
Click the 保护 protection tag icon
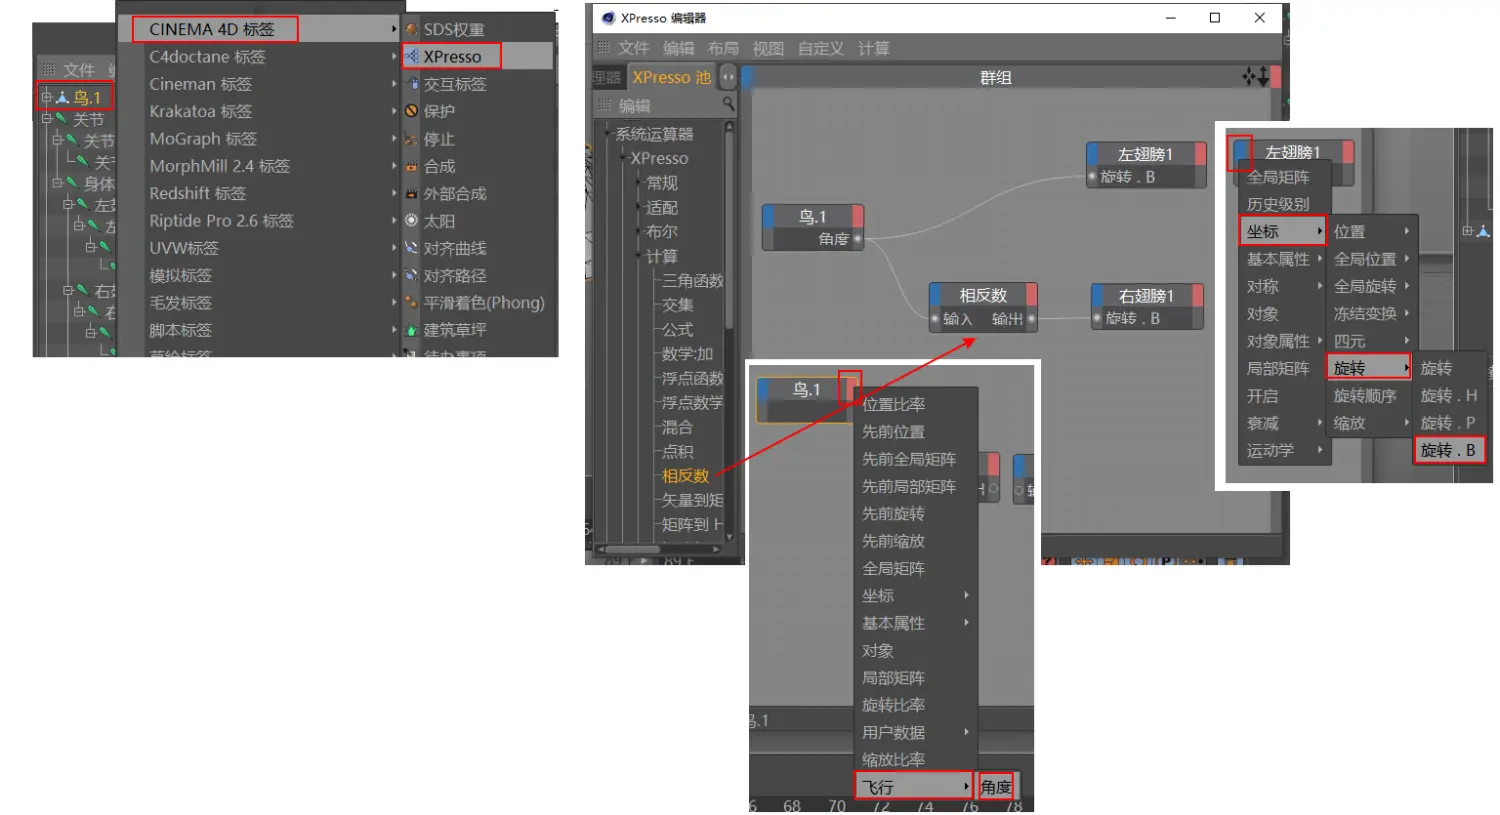tap(411, 111)
